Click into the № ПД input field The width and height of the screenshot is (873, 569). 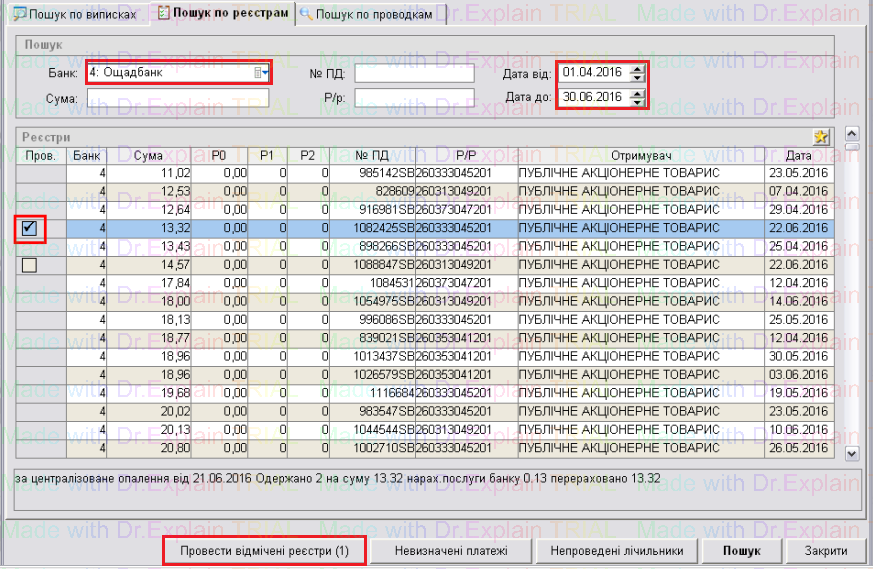414,73
